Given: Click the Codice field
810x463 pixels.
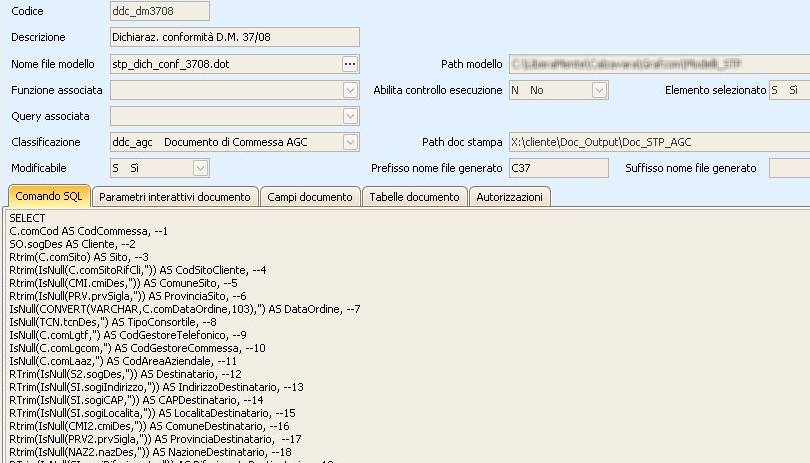Looking at the screenshot, I should click(x=159, y=11).
